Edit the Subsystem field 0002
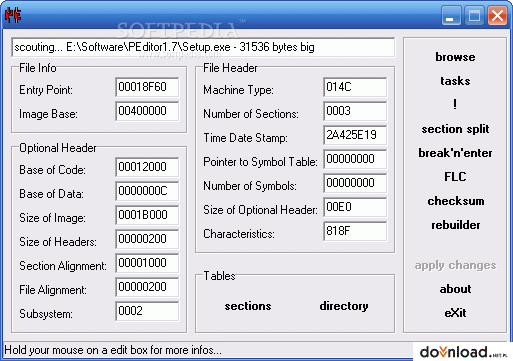This screenshot has height=361, width=513. coord(147,311)
